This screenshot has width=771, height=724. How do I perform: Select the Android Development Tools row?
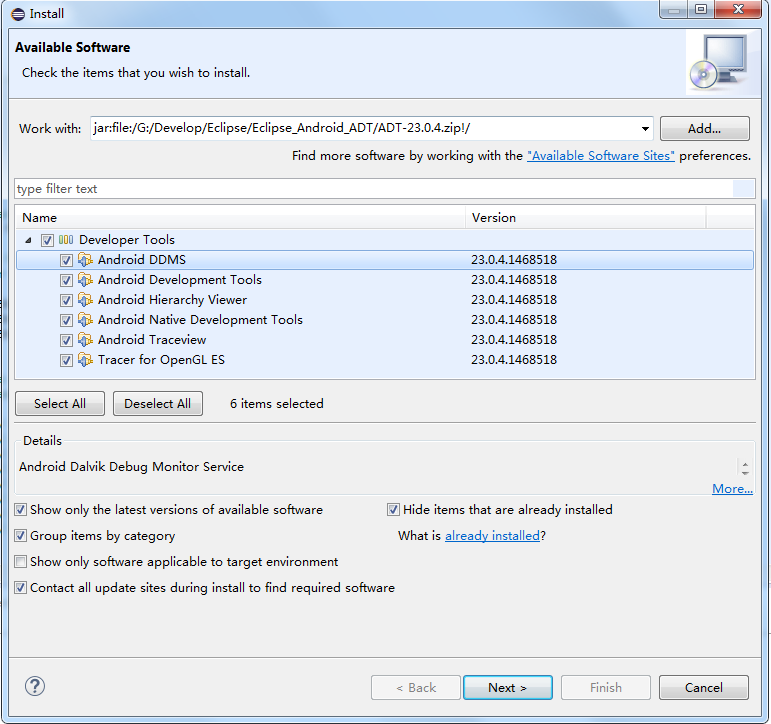pyautogui.click(x=385, y=280)
